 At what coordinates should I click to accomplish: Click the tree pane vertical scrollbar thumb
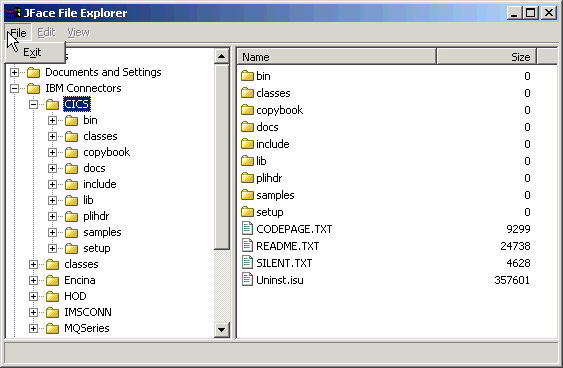(x=222, y=156)
